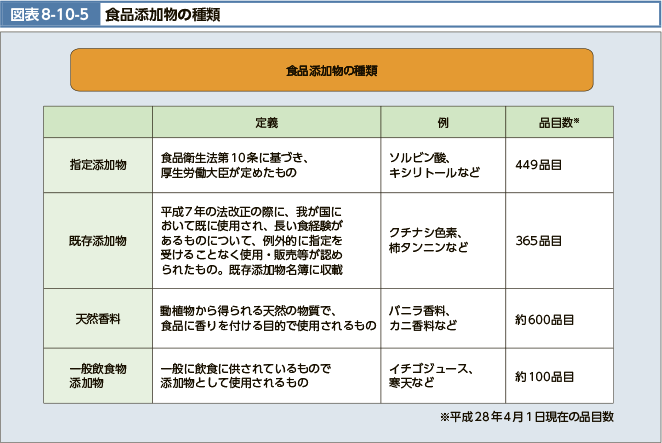The width and height of the screenshot is (662, 443).
Task: Select the definition starting with 一般に飲食に供されている
Action: [x=246, y=376]
